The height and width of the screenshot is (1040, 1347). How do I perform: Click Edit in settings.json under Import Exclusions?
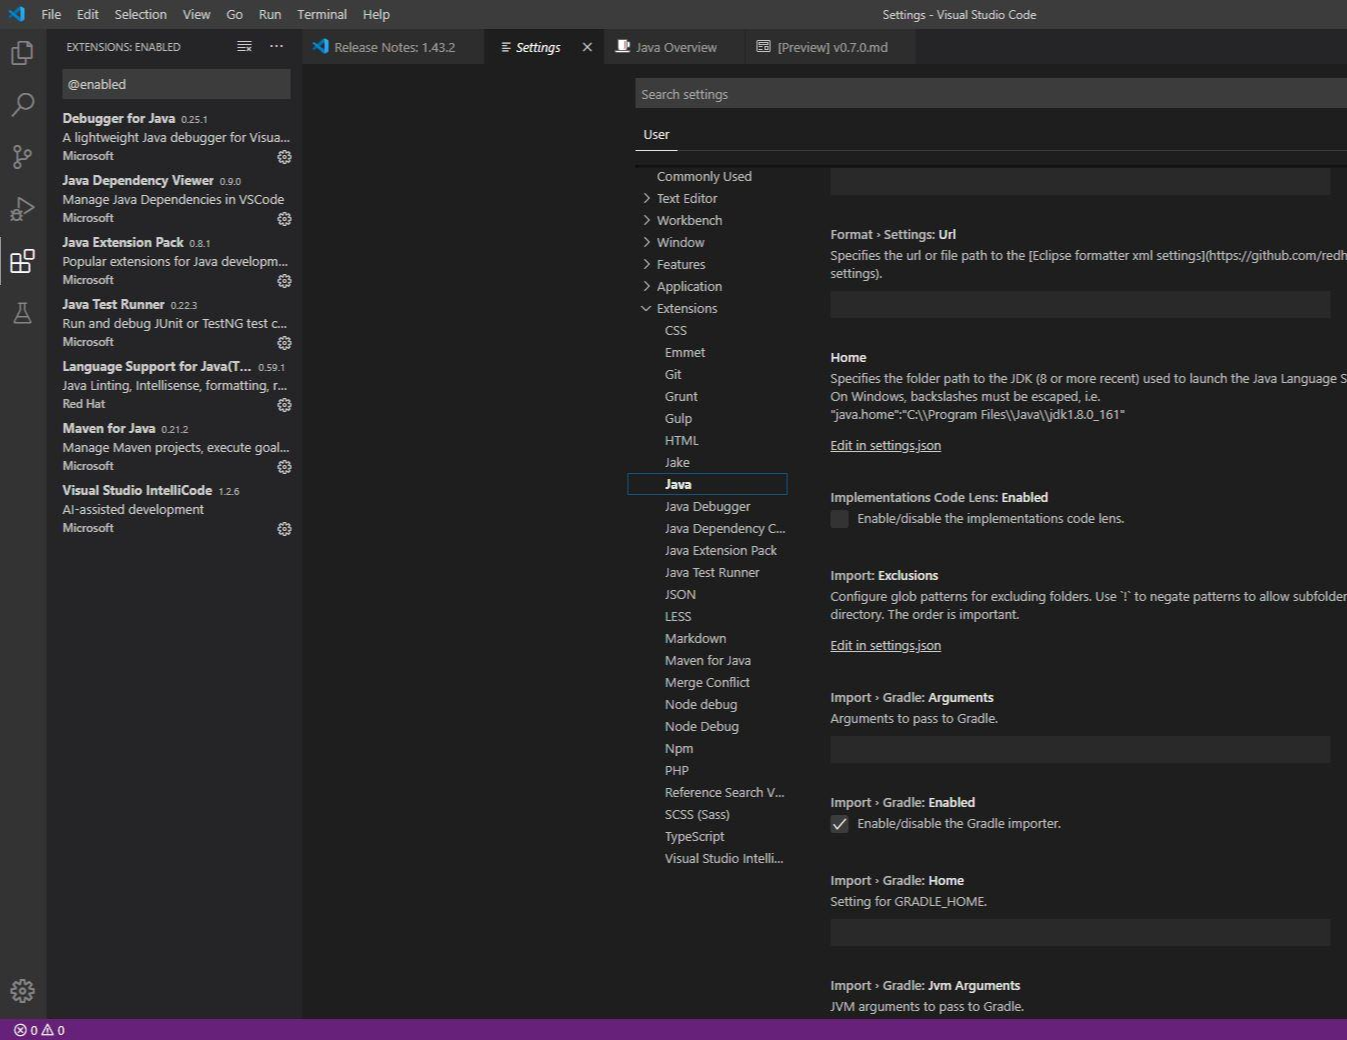tap(885, 646)
